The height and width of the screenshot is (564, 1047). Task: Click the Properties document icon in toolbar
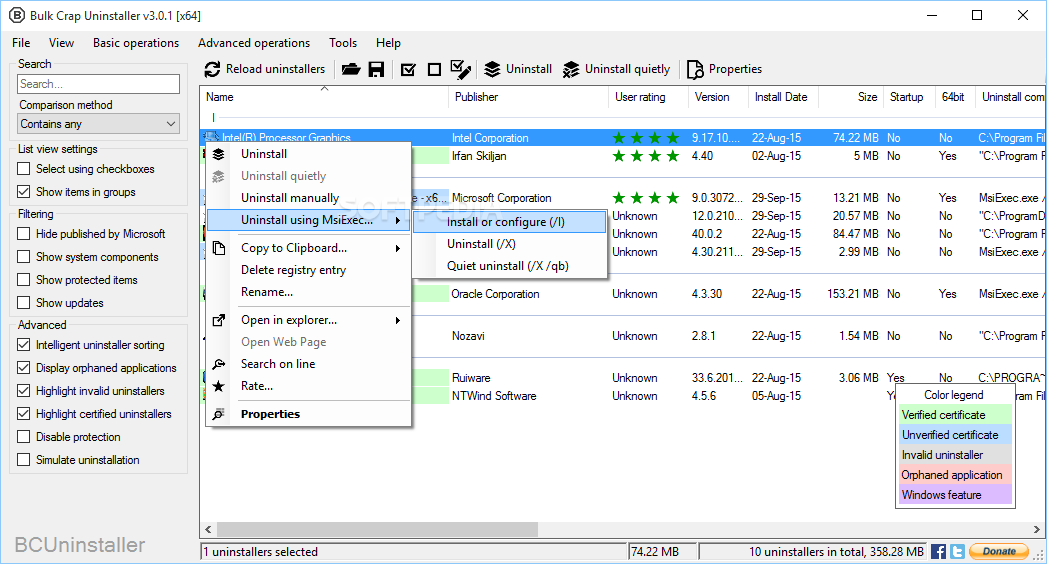[x=695, y=69]
